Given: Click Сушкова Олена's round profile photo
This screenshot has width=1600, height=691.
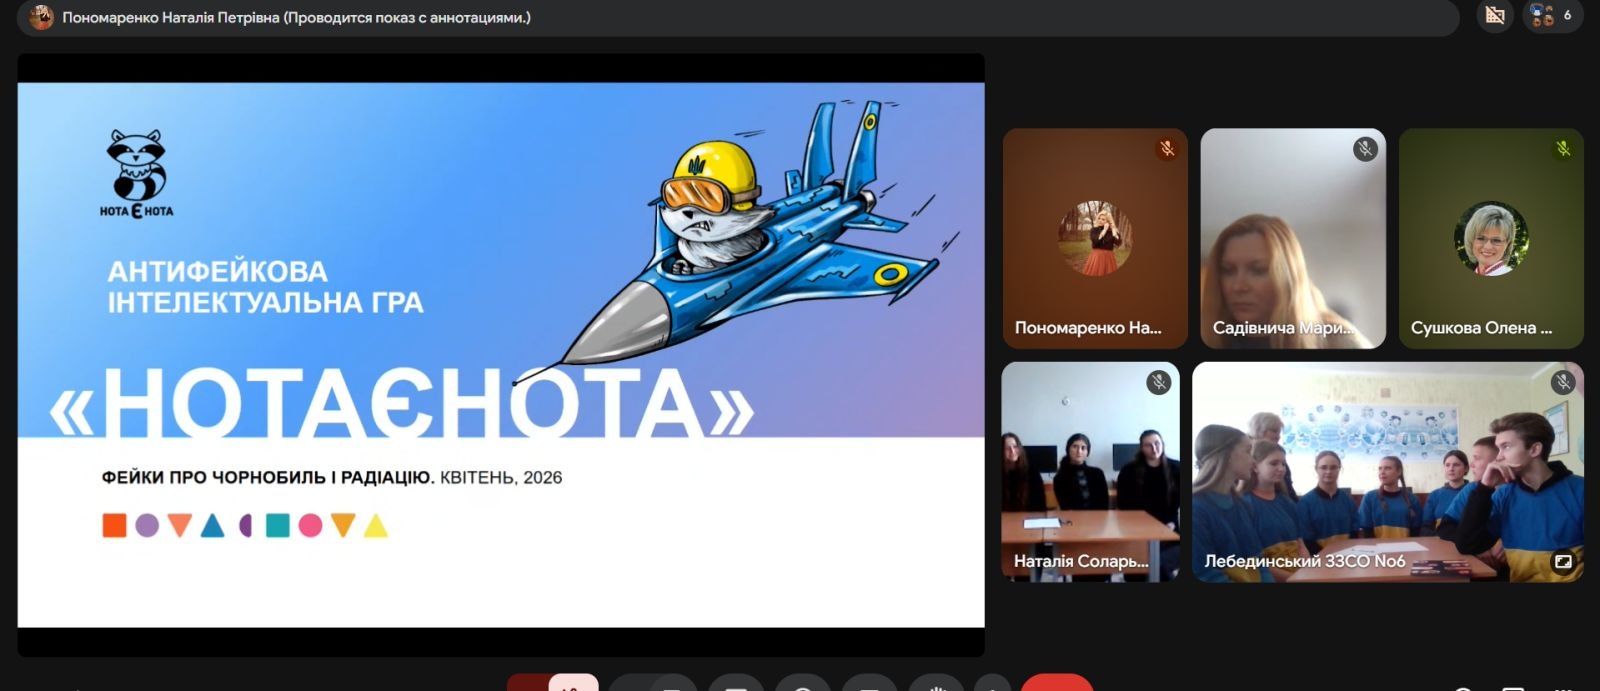Looking at the screenshot, I should 1490,238.
